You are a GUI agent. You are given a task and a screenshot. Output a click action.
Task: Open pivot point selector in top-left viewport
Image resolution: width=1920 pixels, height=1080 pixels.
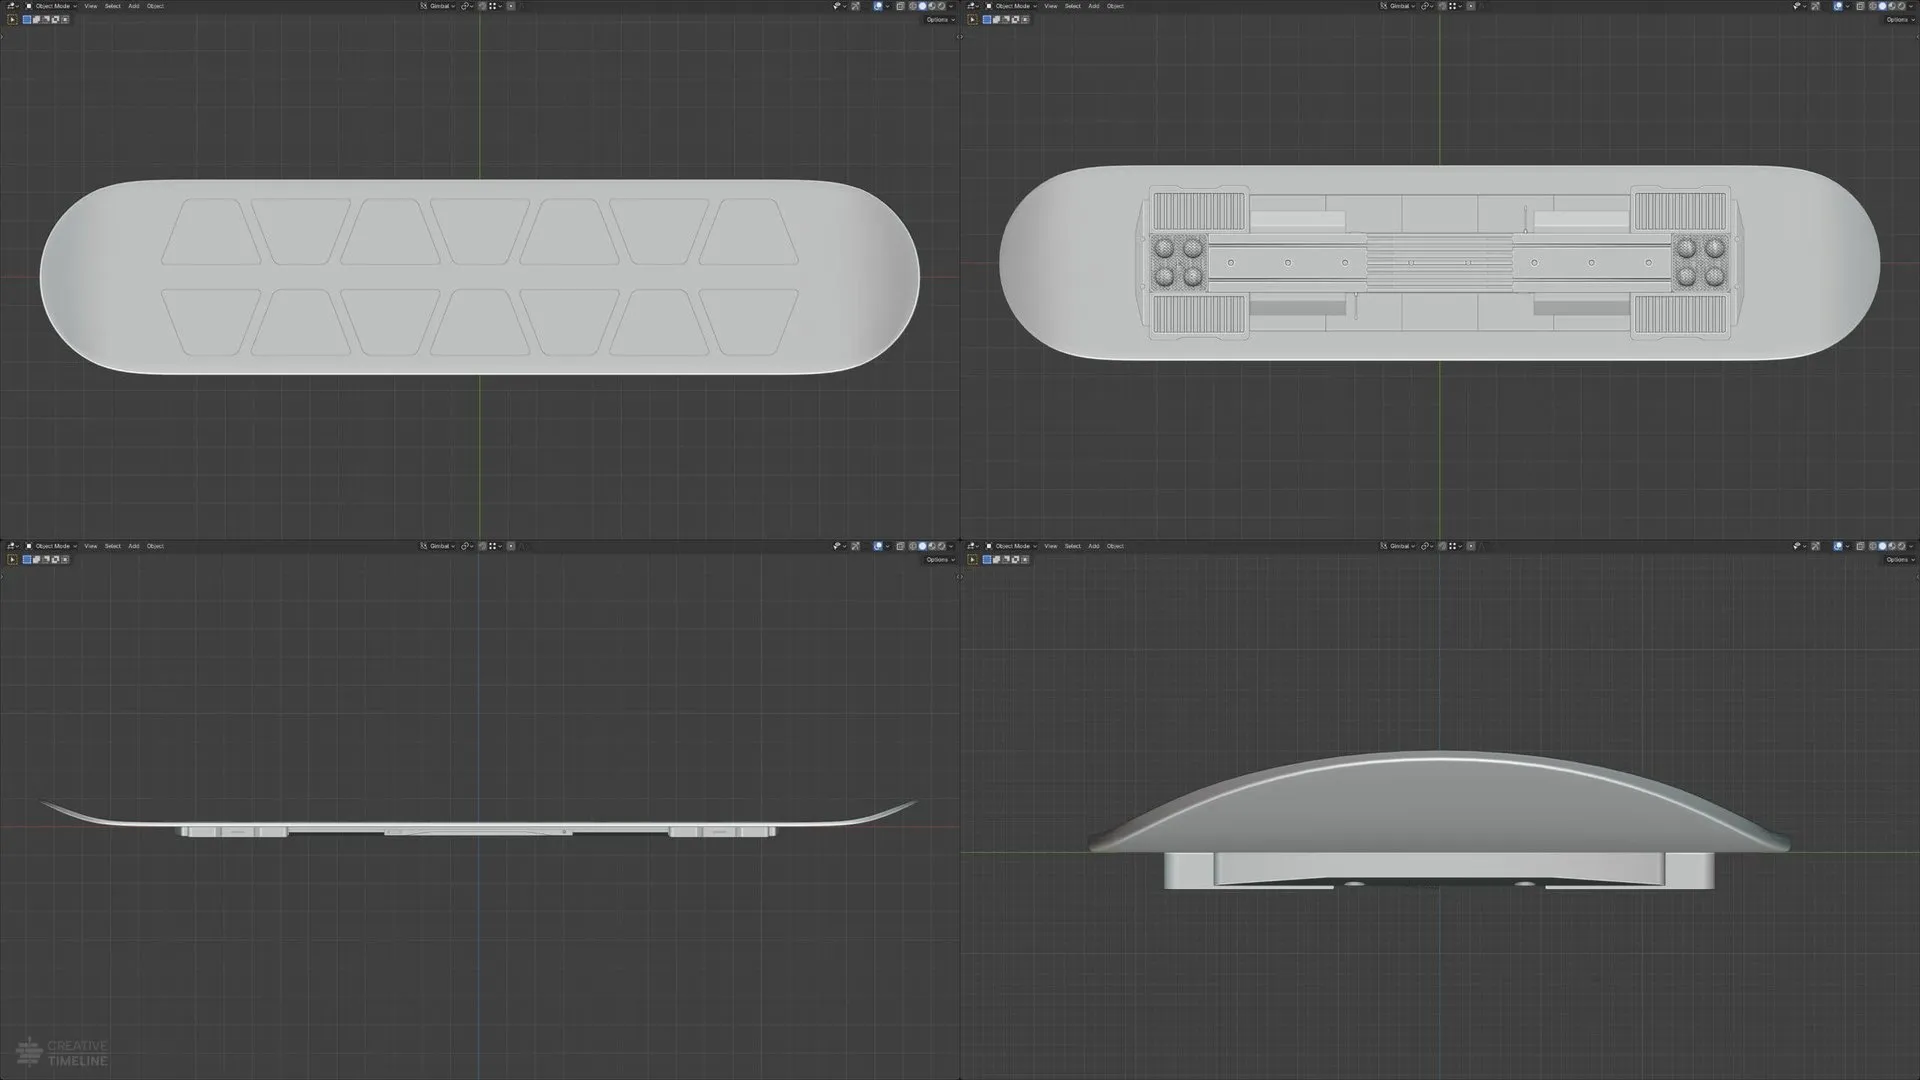[x=466, y=6]
